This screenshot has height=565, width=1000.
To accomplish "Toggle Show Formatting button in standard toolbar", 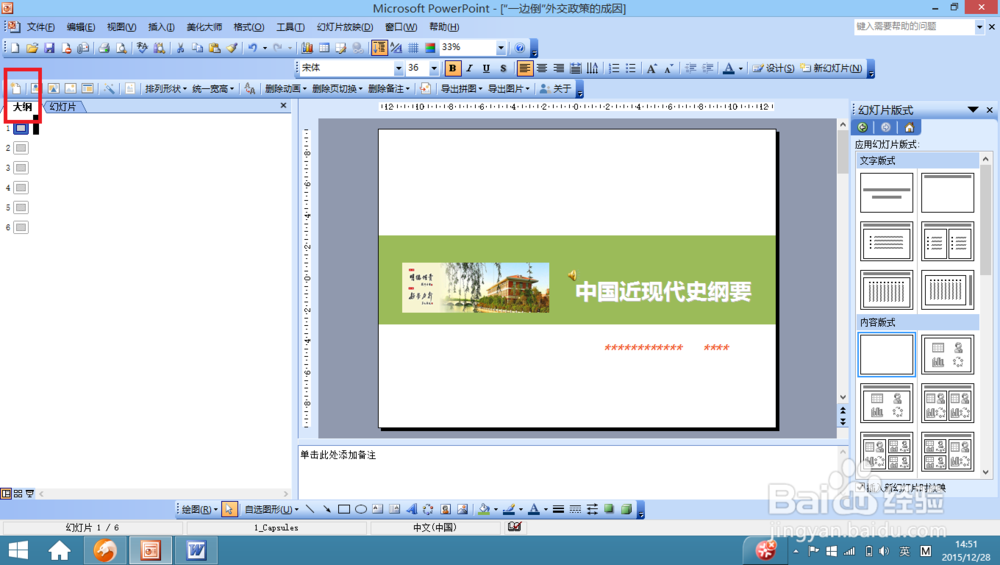I will [x=396, y=48].
